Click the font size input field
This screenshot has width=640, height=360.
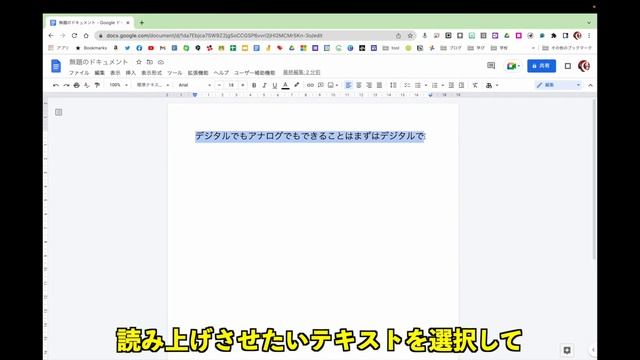click(x=231, y=85)
